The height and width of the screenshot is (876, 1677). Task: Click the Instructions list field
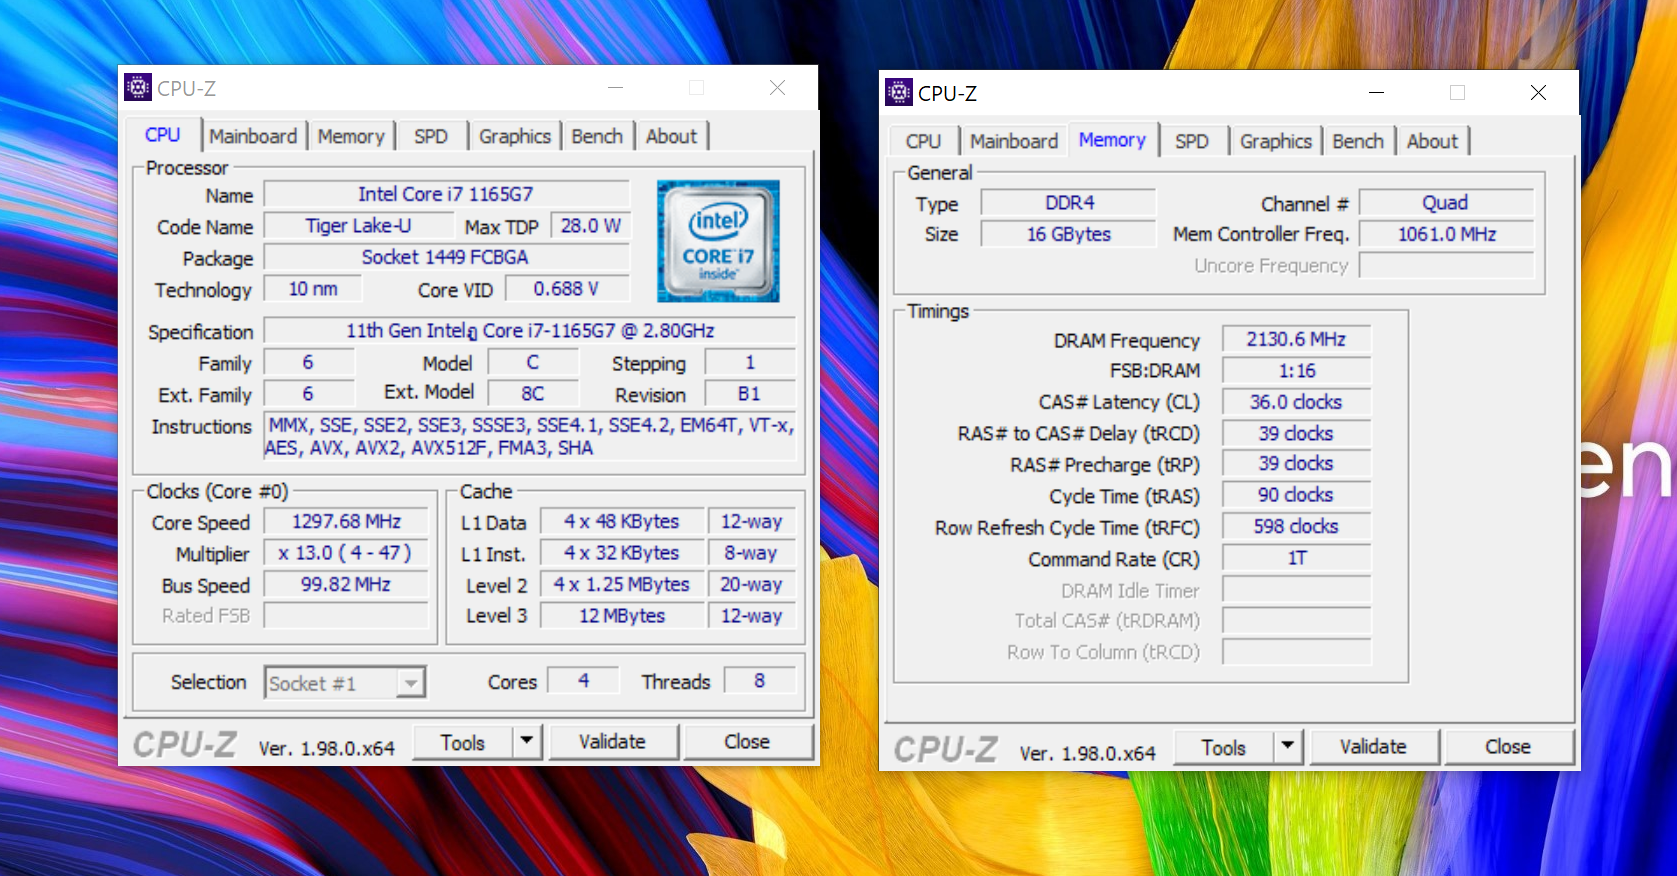[x=530, y=437]
